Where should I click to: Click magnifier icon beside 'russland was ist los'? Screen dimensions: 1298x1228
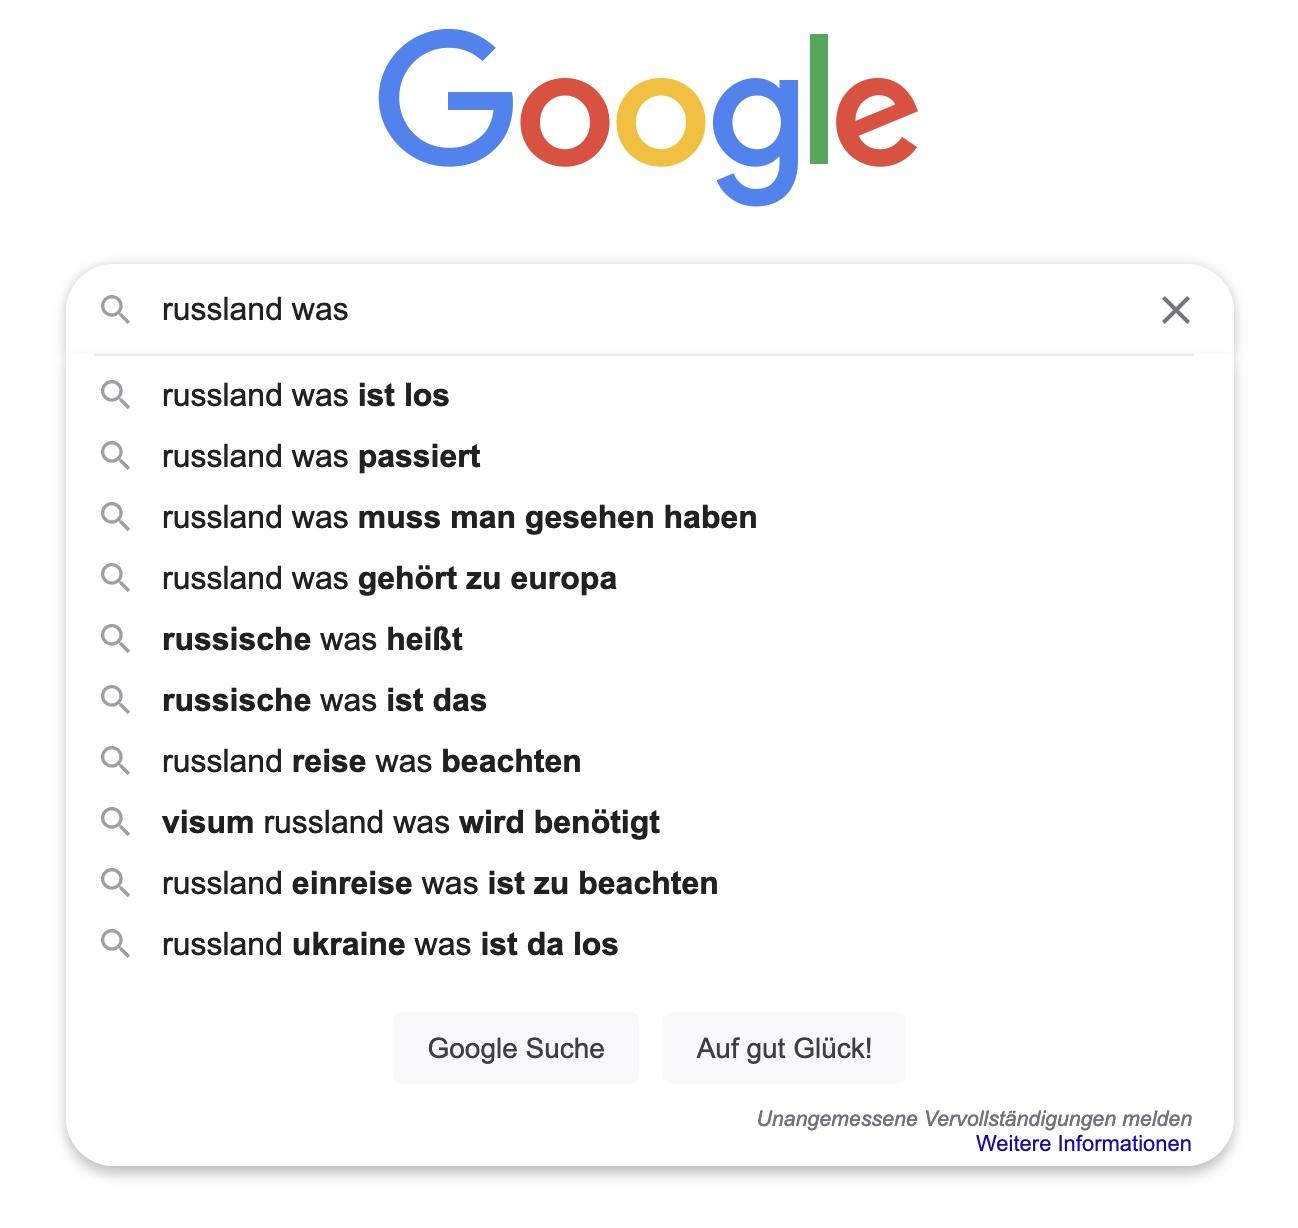coord(116,395)
